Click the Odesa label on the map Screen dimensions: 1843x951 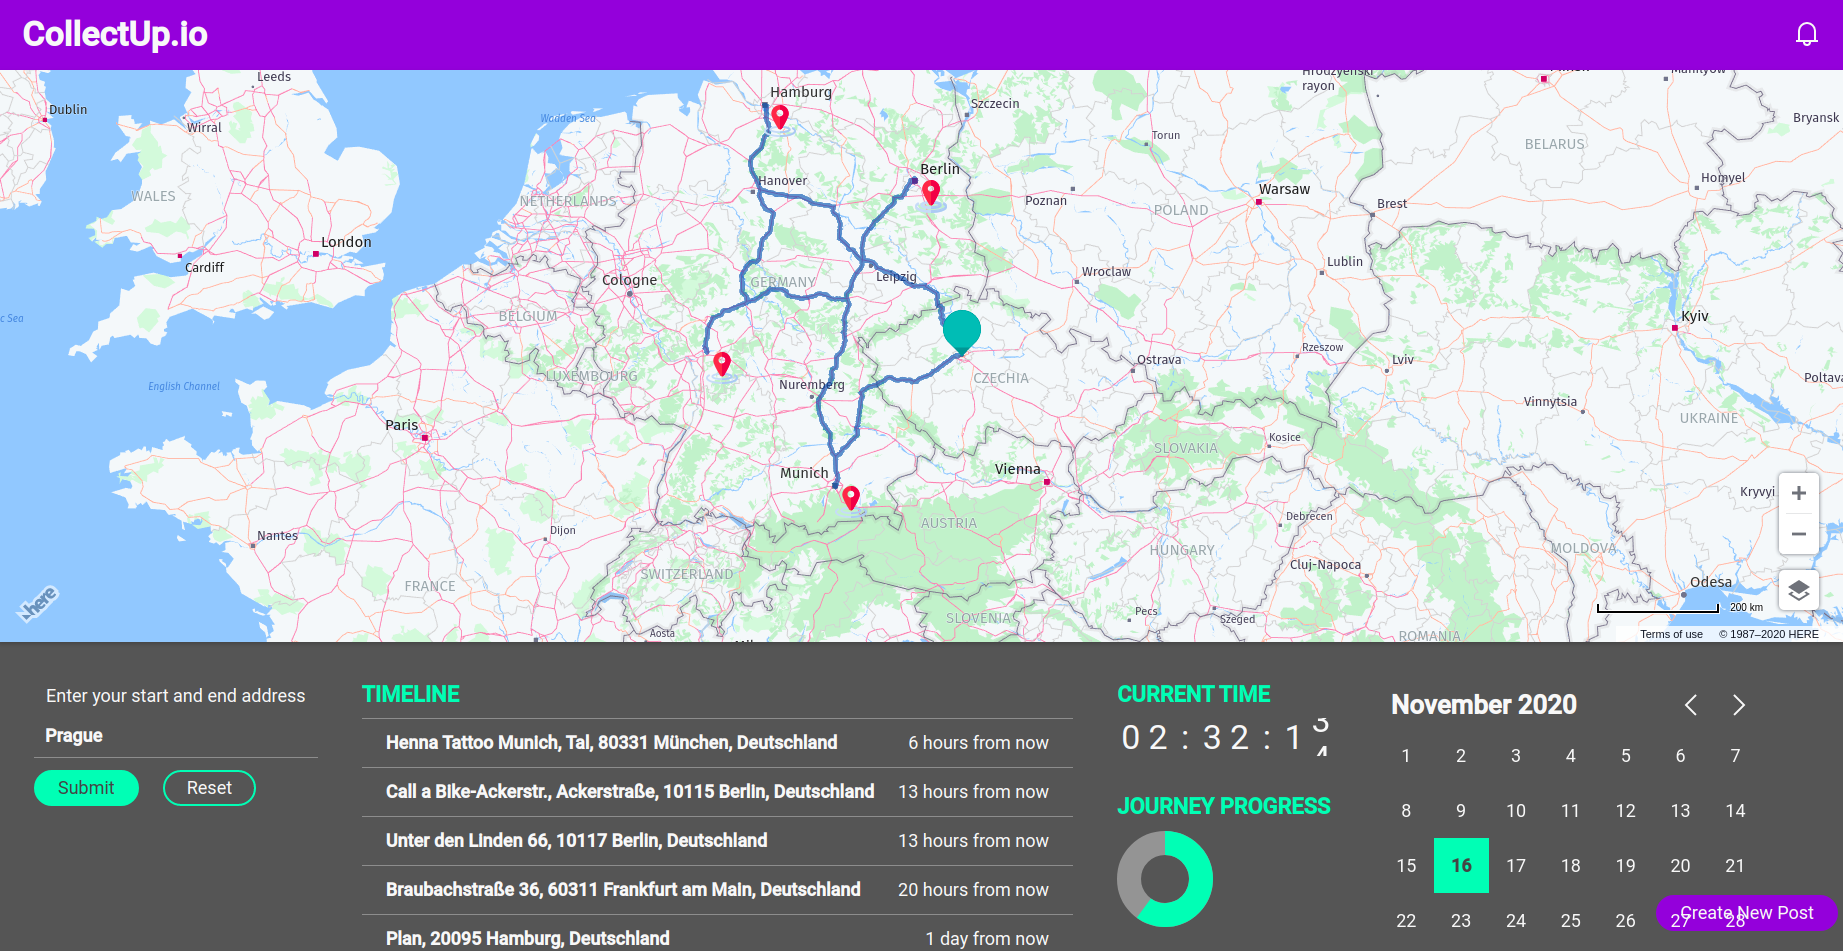[1711, 582]
